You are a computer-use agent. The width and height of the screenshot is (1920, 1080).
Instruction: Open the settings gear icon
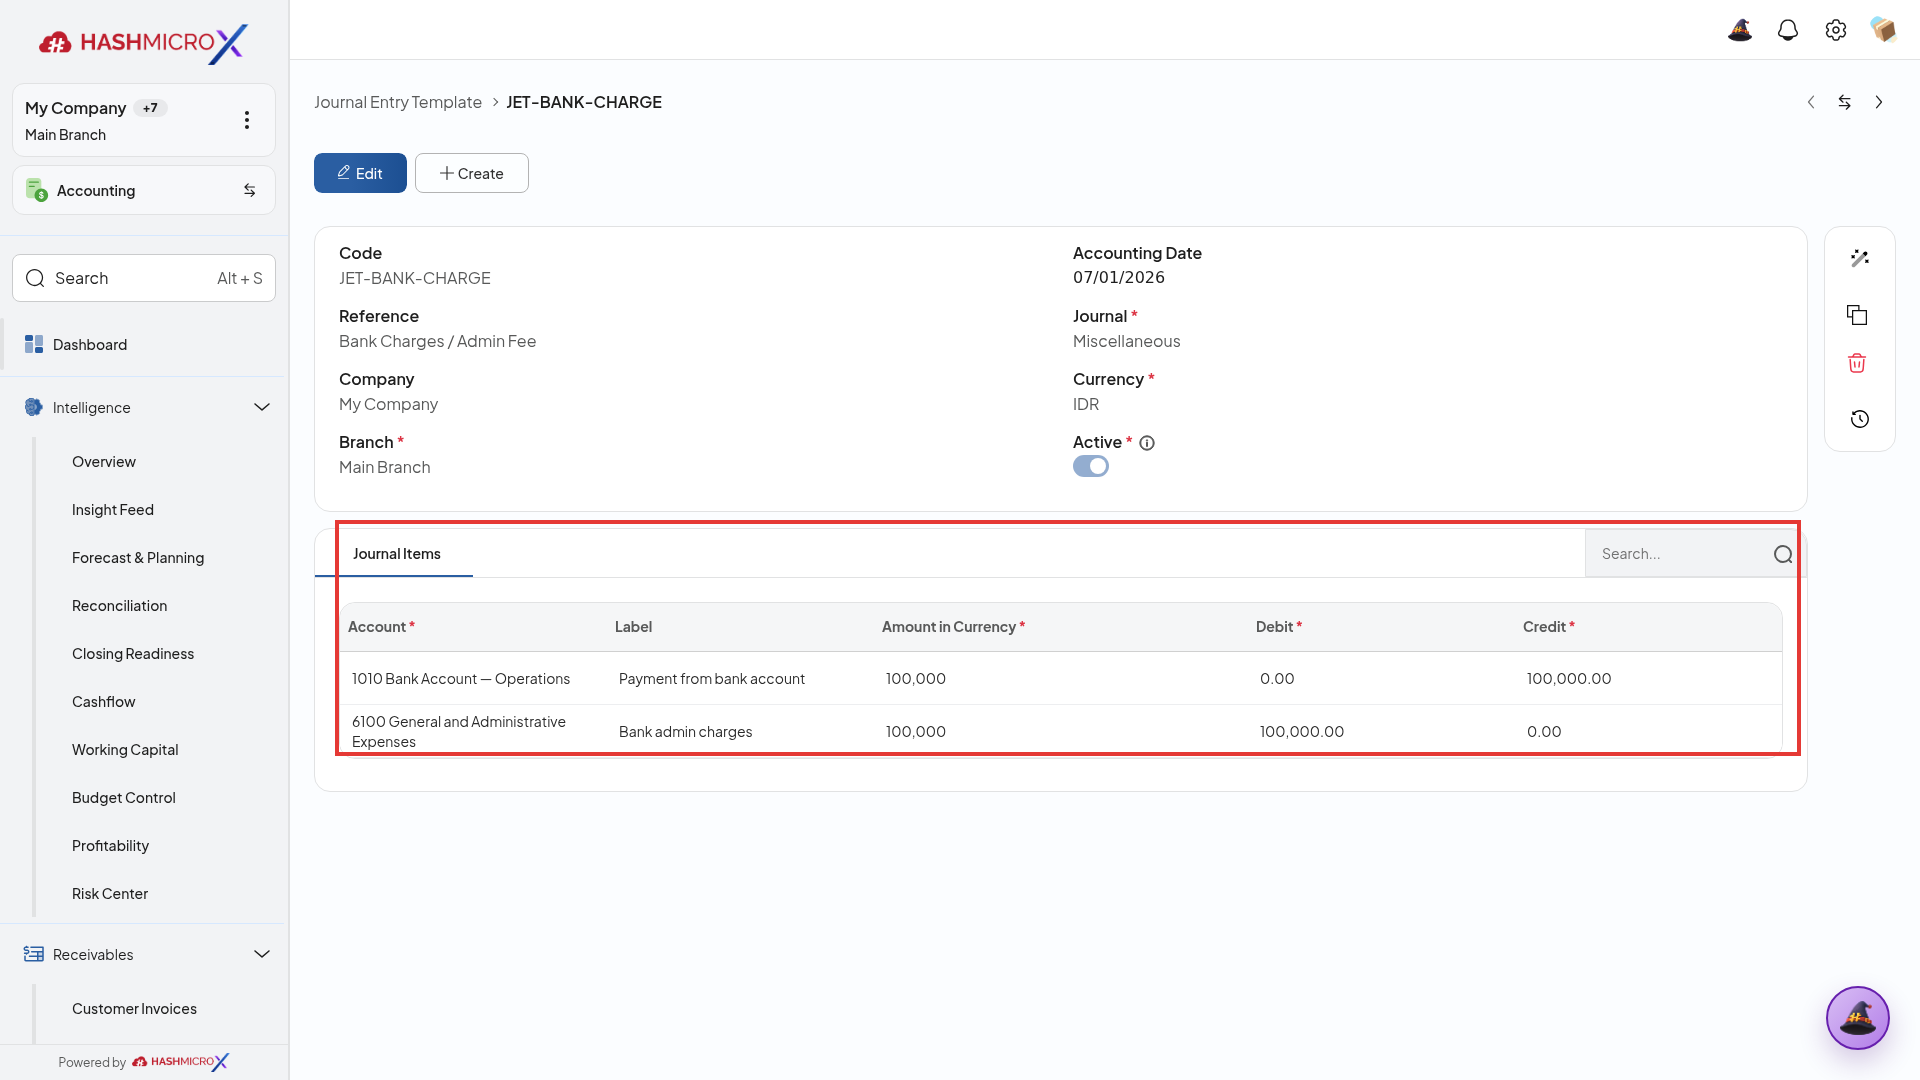point(1836,30)
